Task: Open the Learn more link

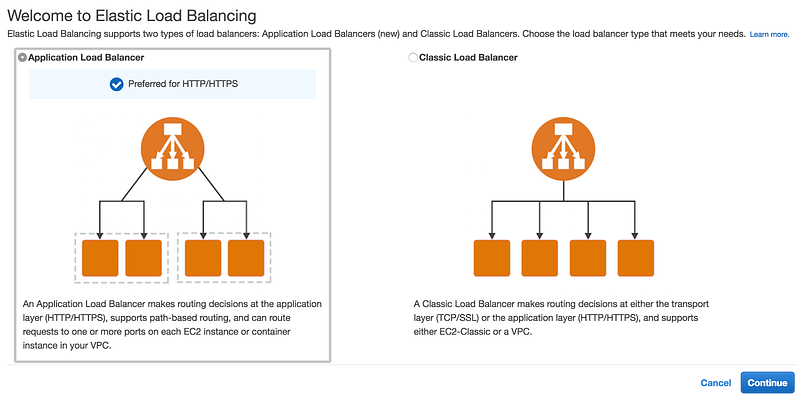Action: pyautogui.click(x=769, y=34)
